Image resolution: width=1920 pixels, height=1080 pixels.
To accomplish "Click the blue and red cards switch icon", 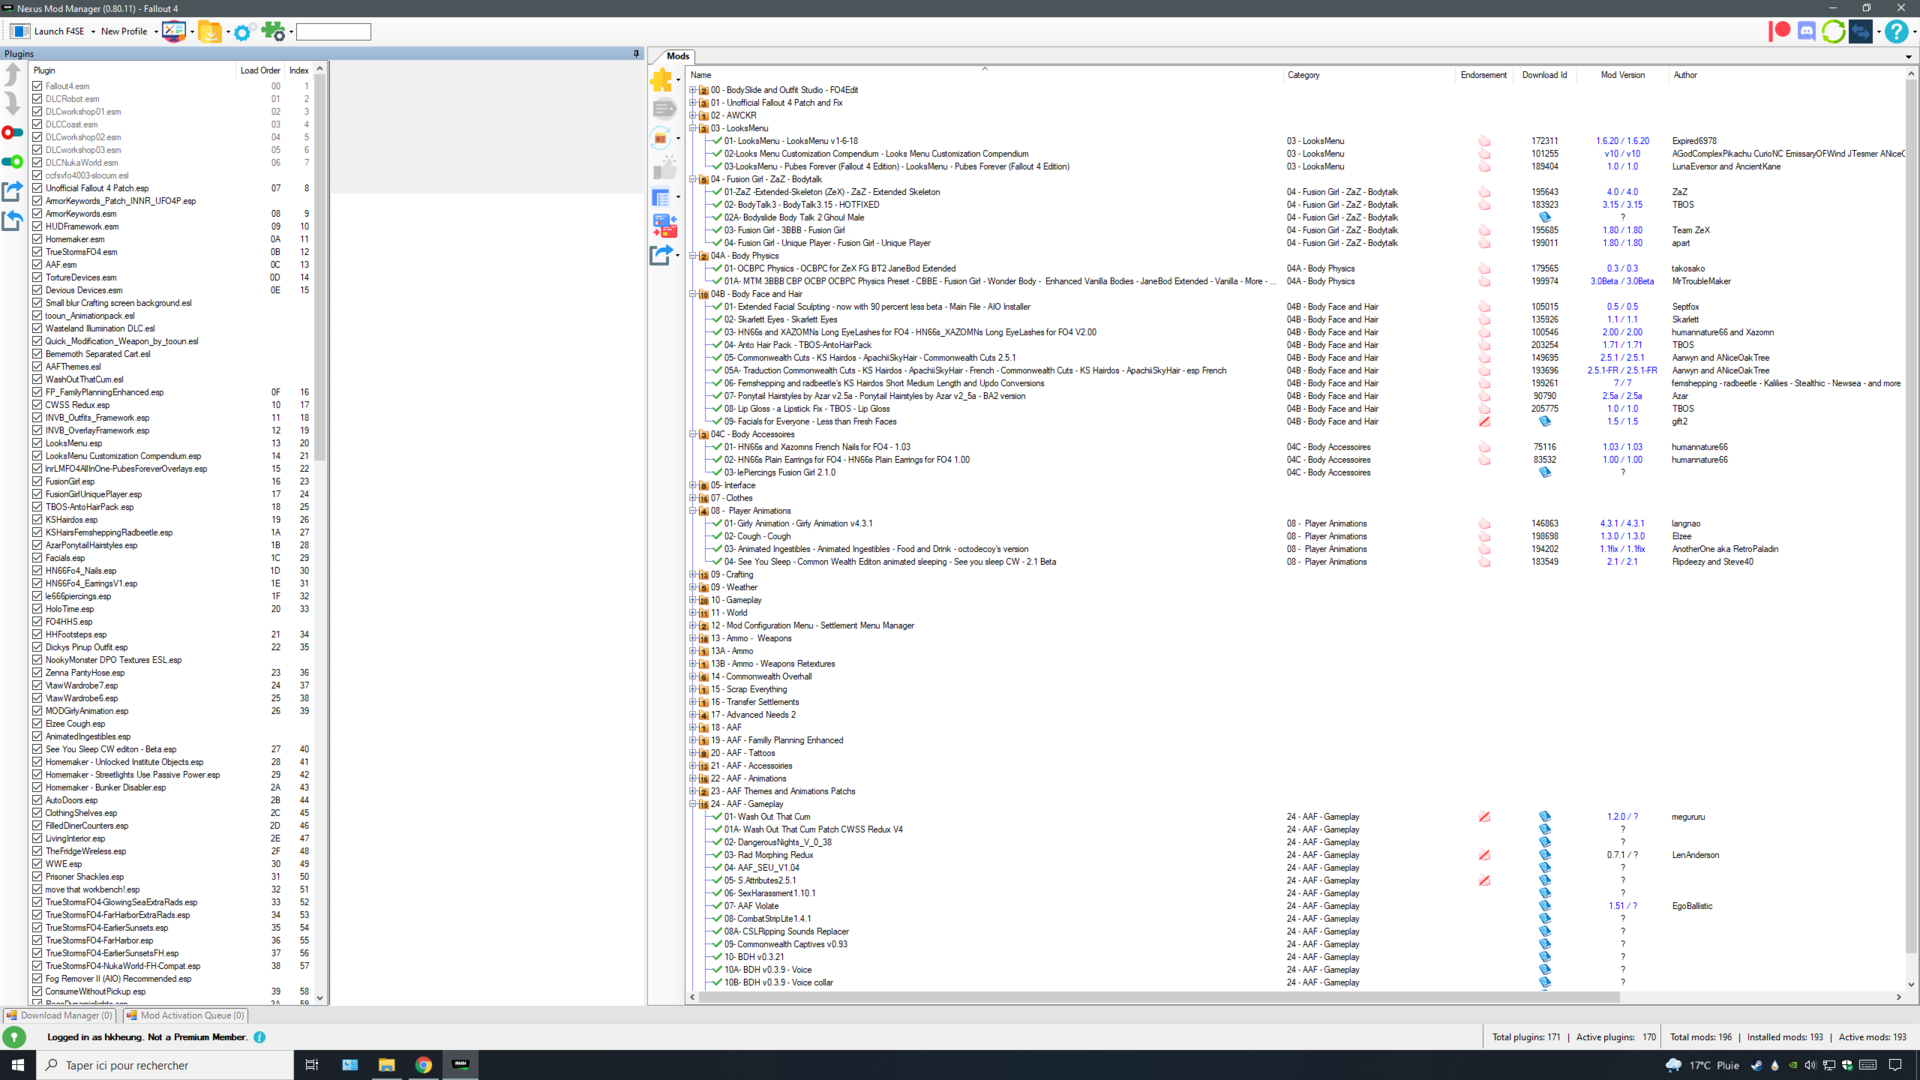I will point(665,226).
